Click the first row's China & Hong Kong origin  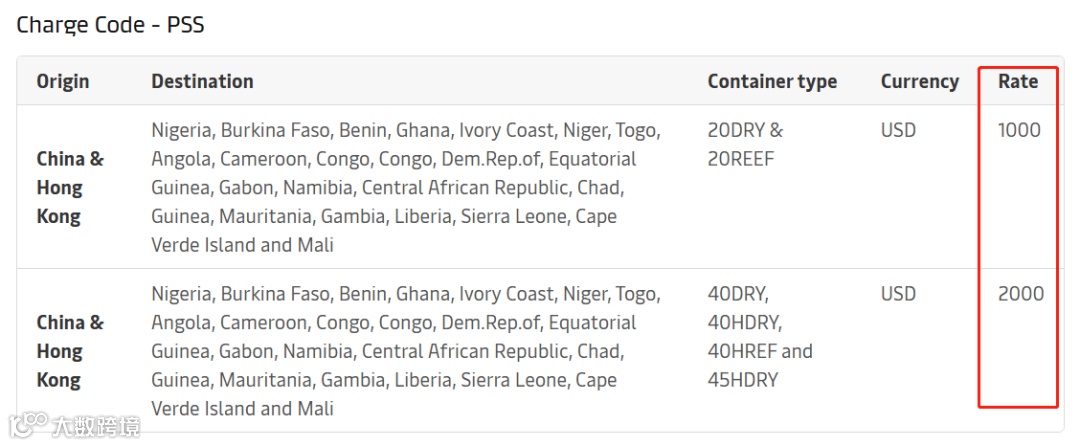(70, 187)
